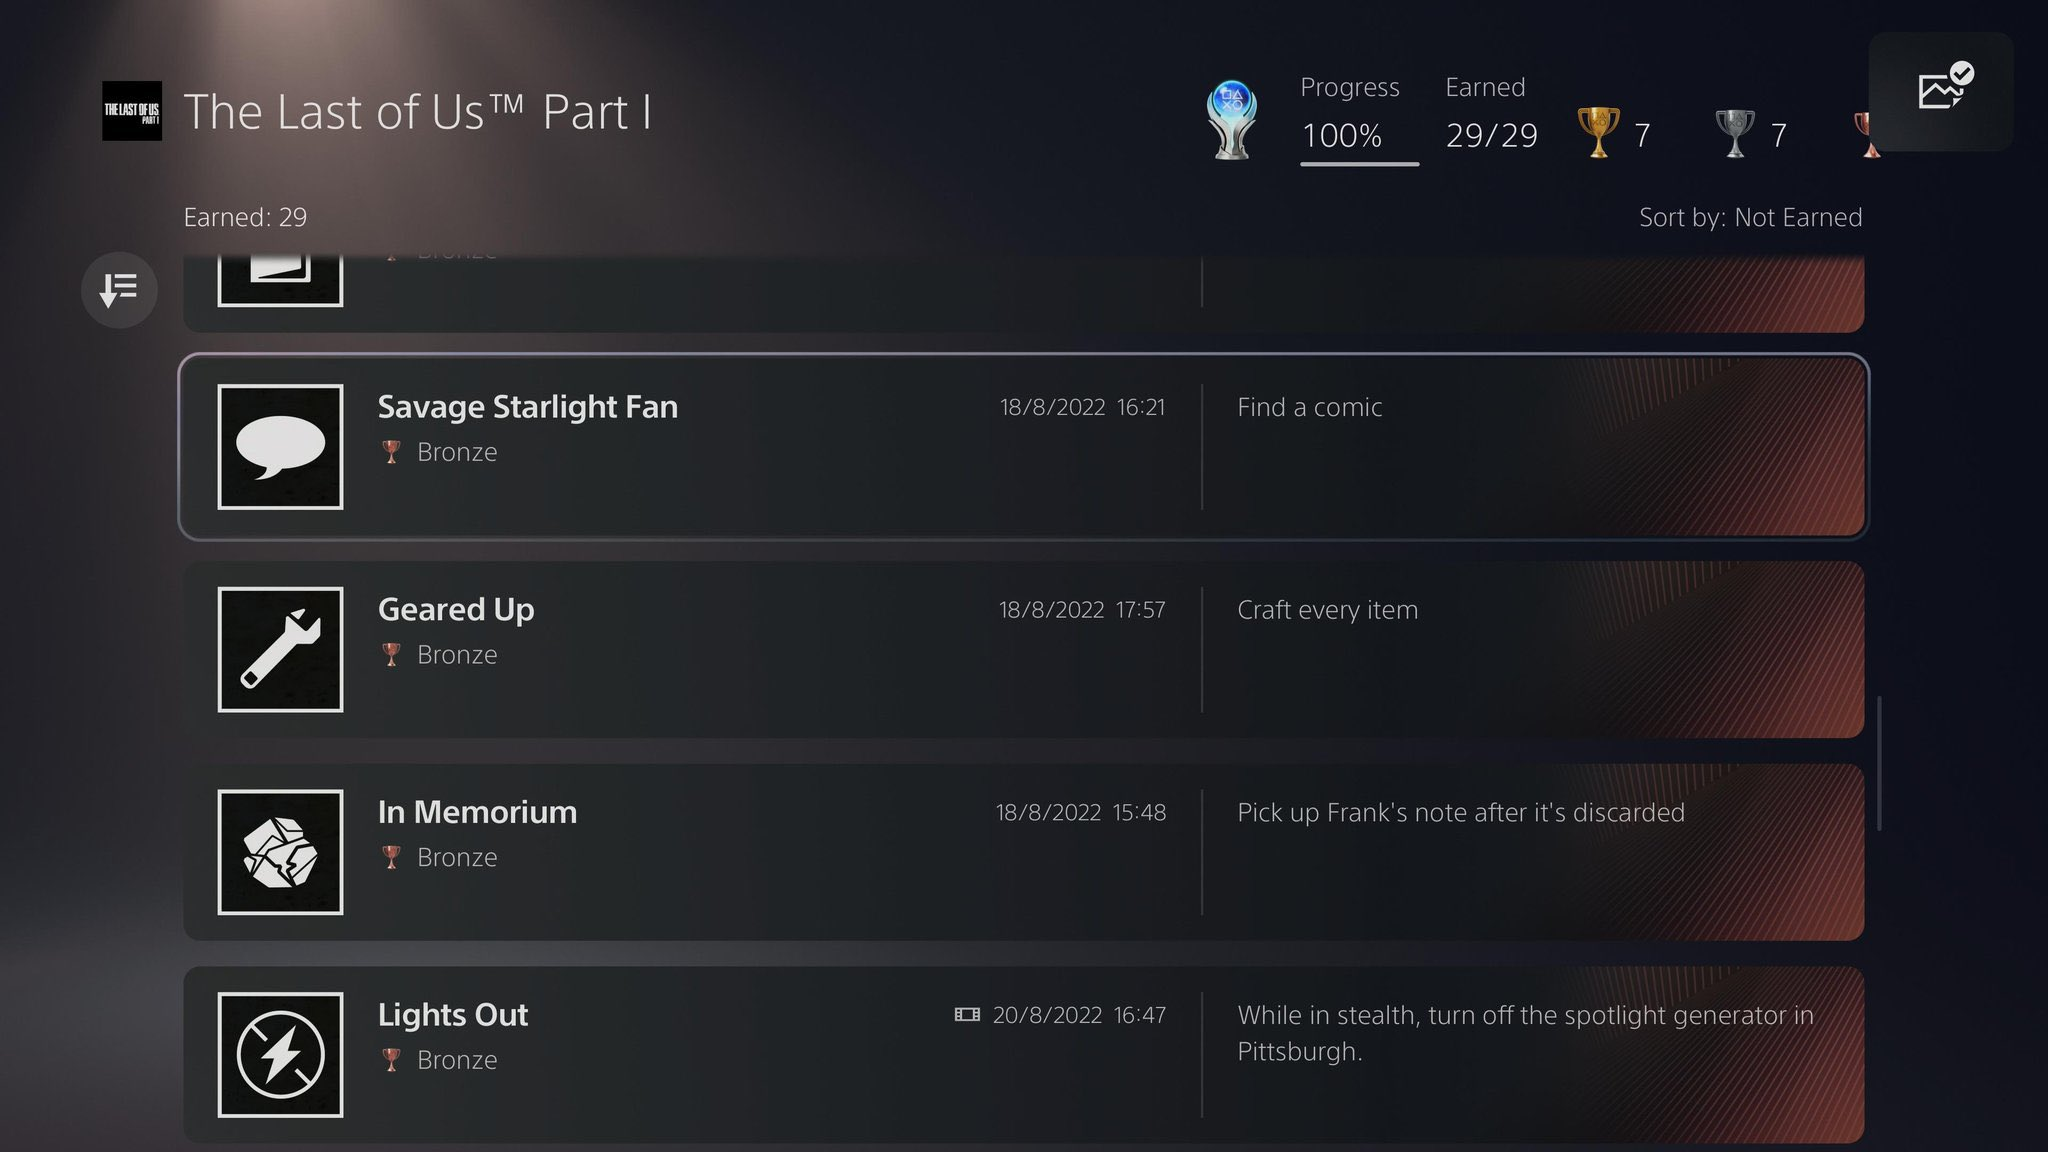The width and height of the screenshot is (2048, 1152).
Task: Select the Geared Up trophy row
Action: pyautogui.click(x=1022, y=650)
